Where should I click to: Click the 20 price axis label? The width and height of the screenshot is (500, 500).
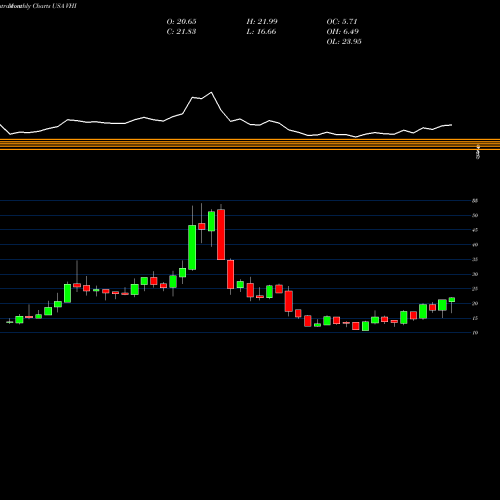point(475,303)
